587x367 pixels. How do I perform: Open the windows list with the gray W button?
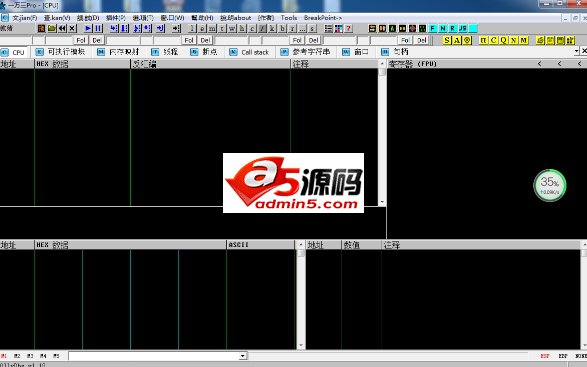pos(232,28)
